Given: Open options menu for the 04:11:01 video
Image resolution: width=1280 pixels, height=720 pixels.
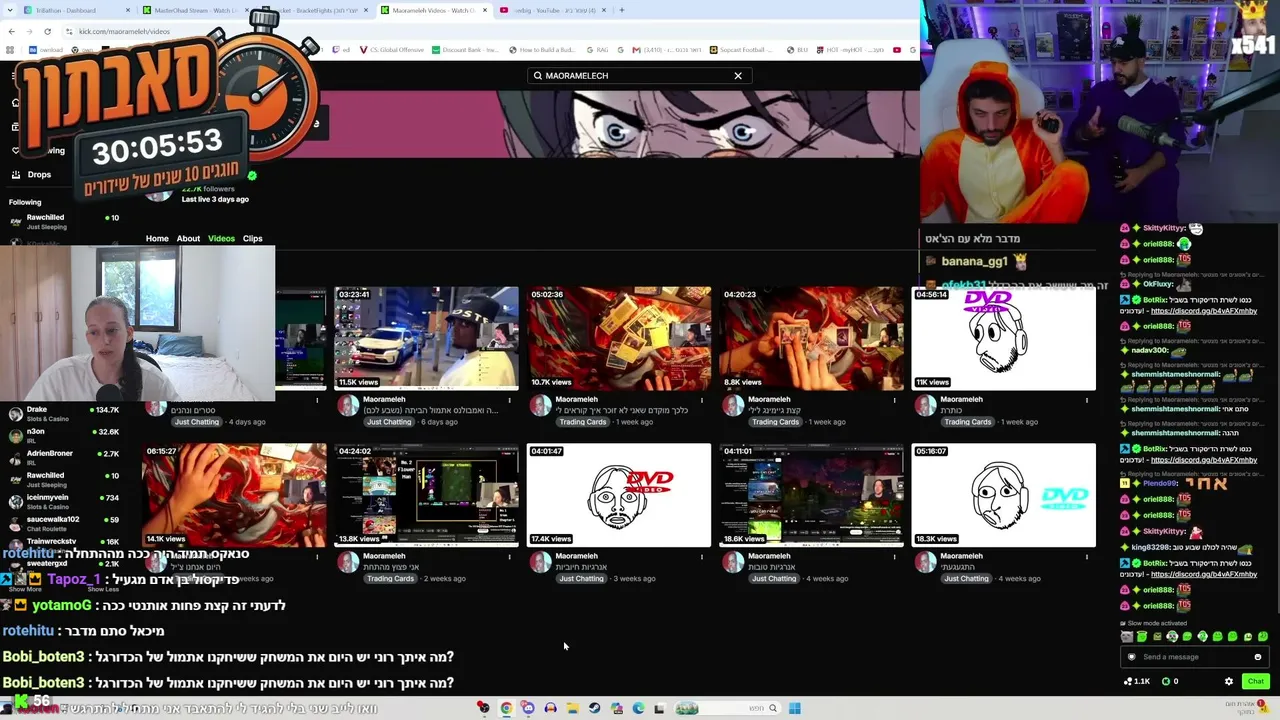Looking at the screenshot, I should click(895, 557).
